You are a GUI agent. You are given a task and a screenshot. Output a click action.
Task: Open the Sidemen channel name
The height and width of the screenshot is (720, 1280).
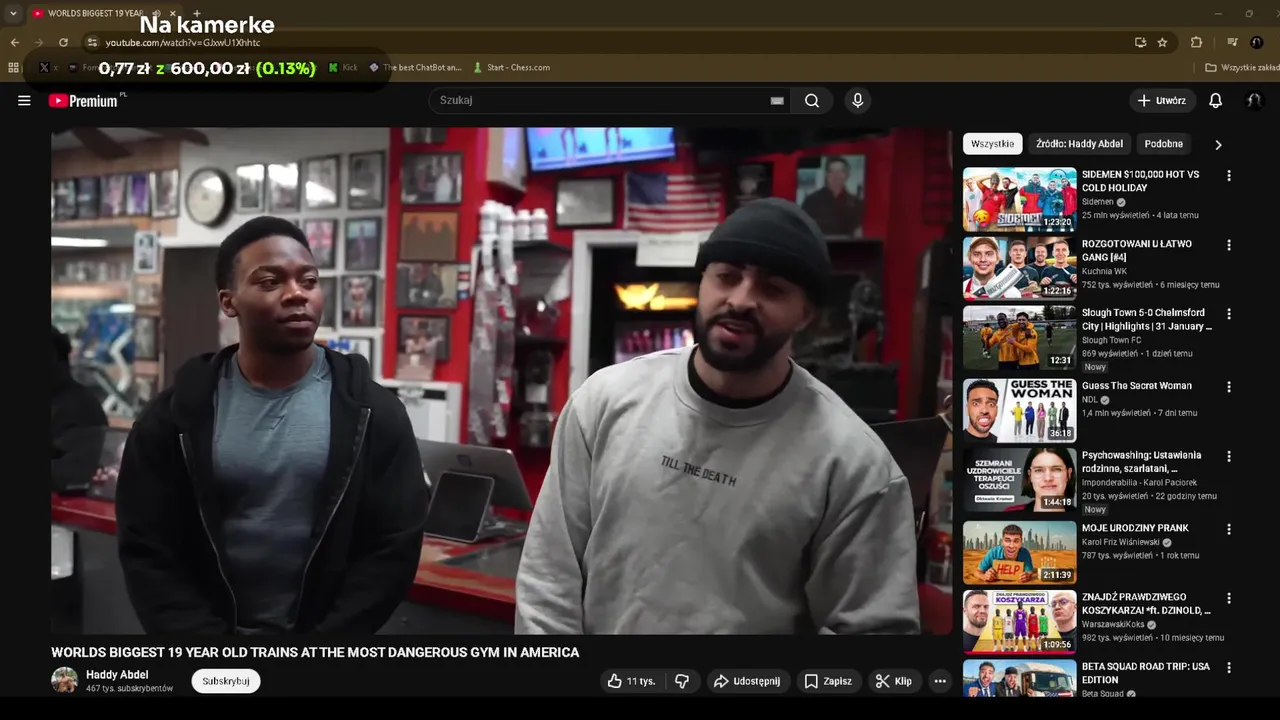(x=1098, y=202)
